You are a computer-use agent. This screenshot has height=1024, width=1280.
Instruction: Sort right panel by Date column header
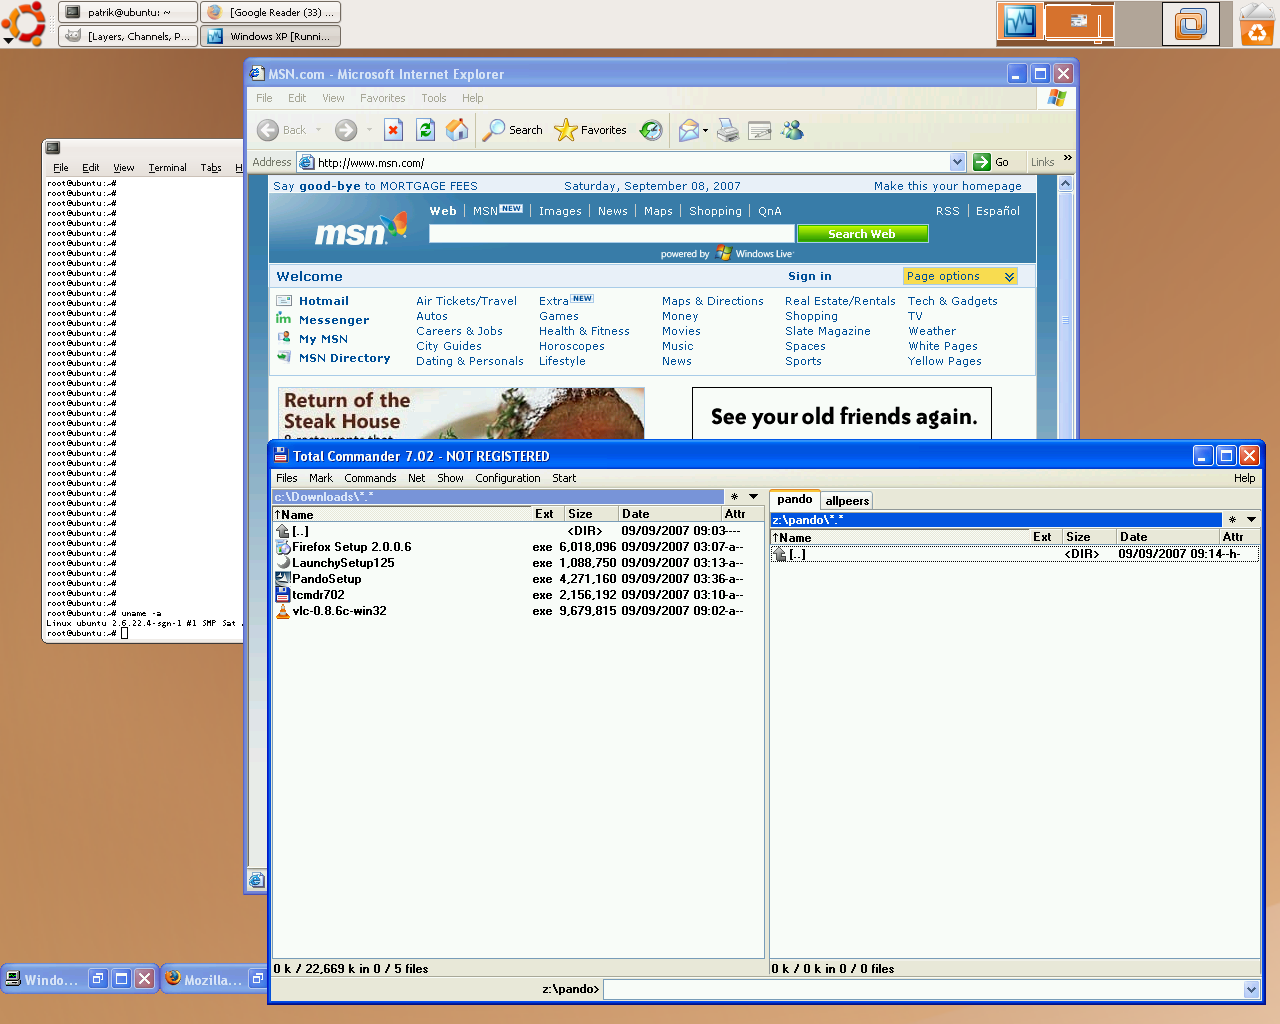1168,537
